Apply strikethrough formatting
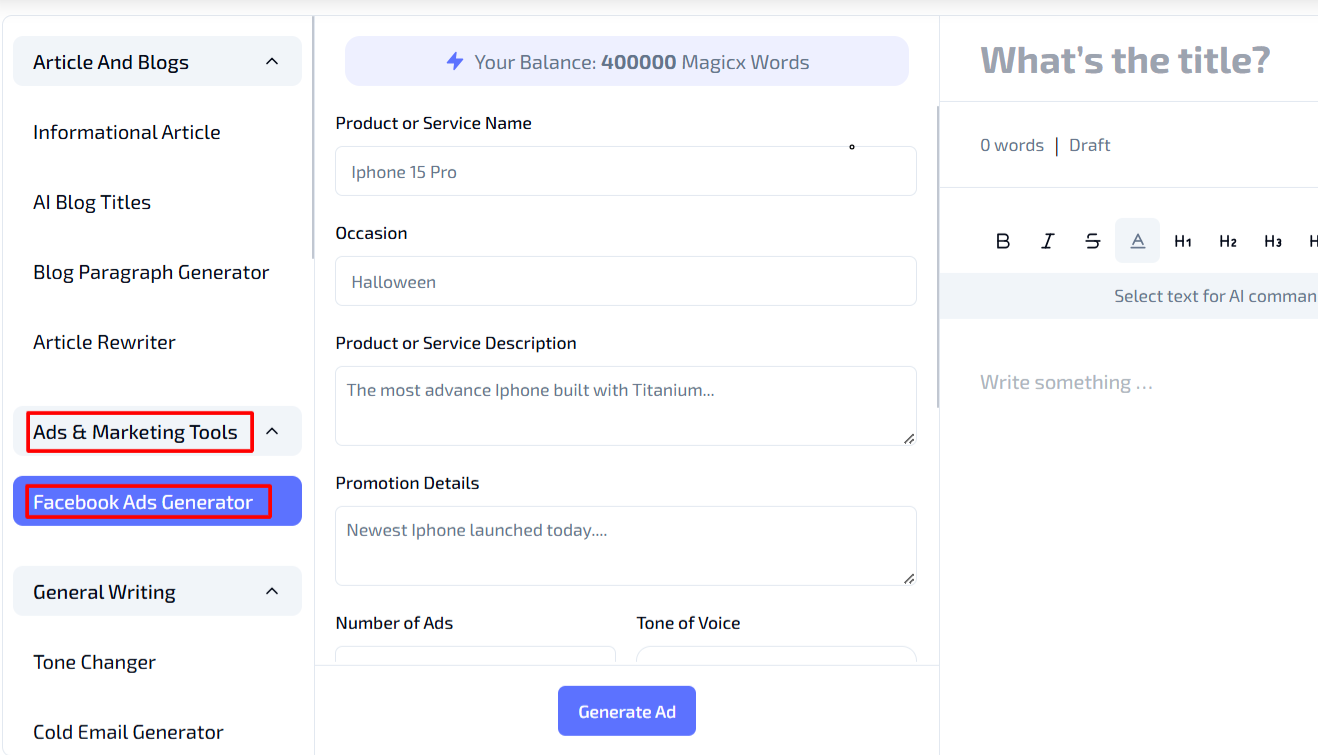This screenshot has width=1318, height=755. pos(1093,241)
